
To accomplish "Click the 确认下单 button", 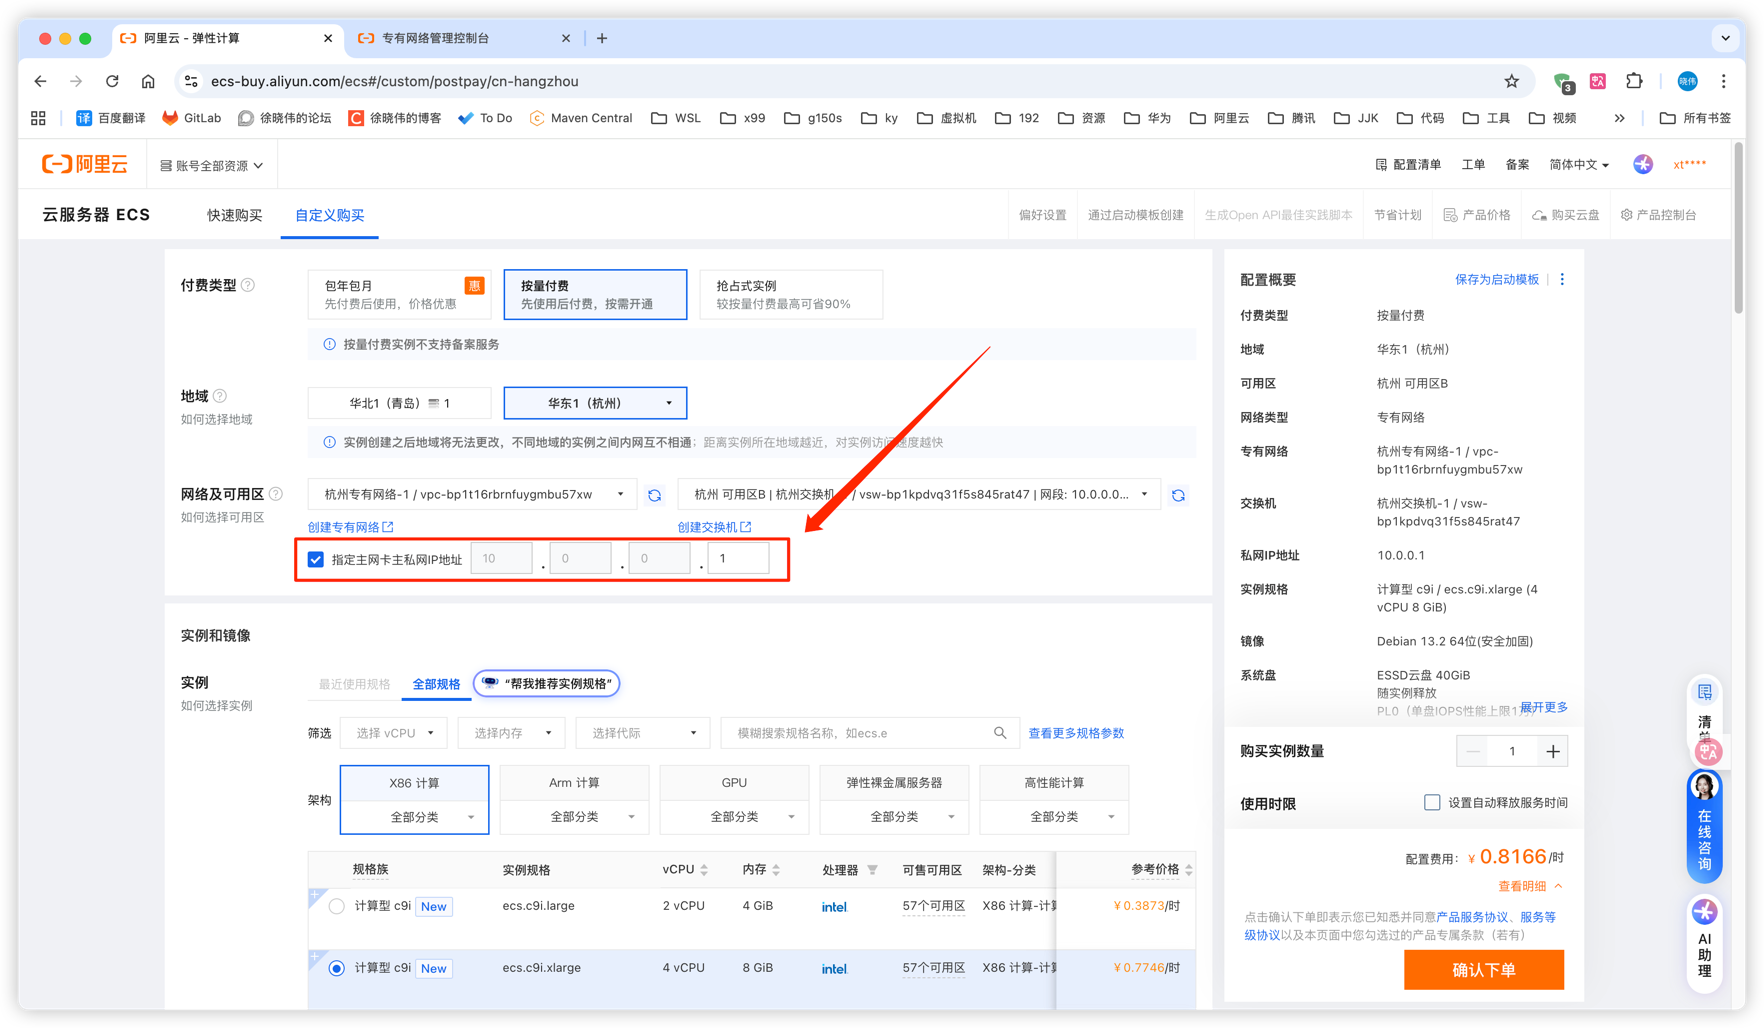I will (x=1483, y=969).
